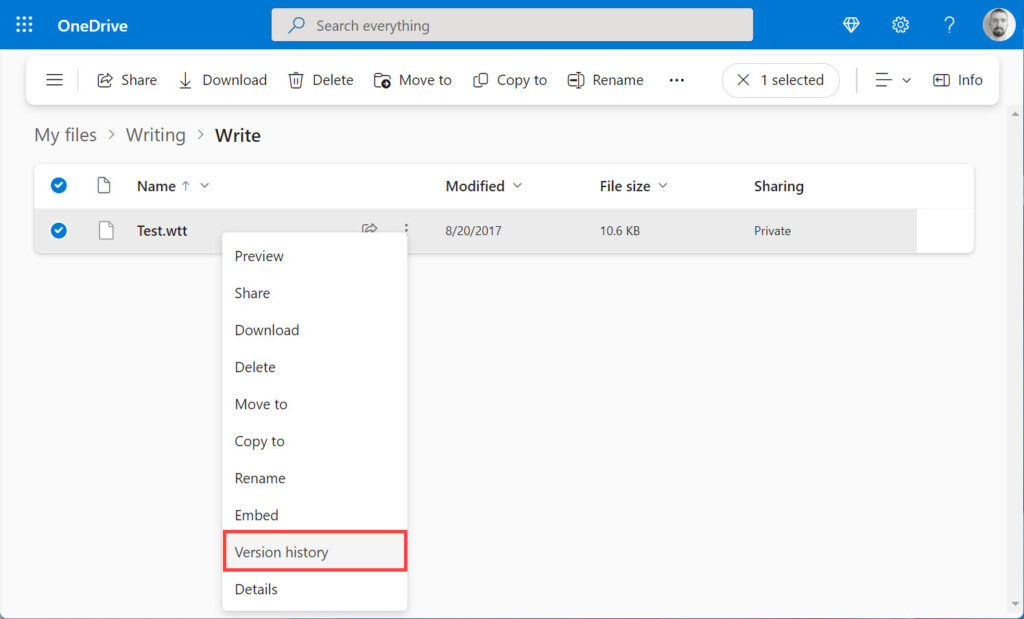Clear selection with the X beside 1 selected
The image size is (1024, 619).
pos(741,79)
